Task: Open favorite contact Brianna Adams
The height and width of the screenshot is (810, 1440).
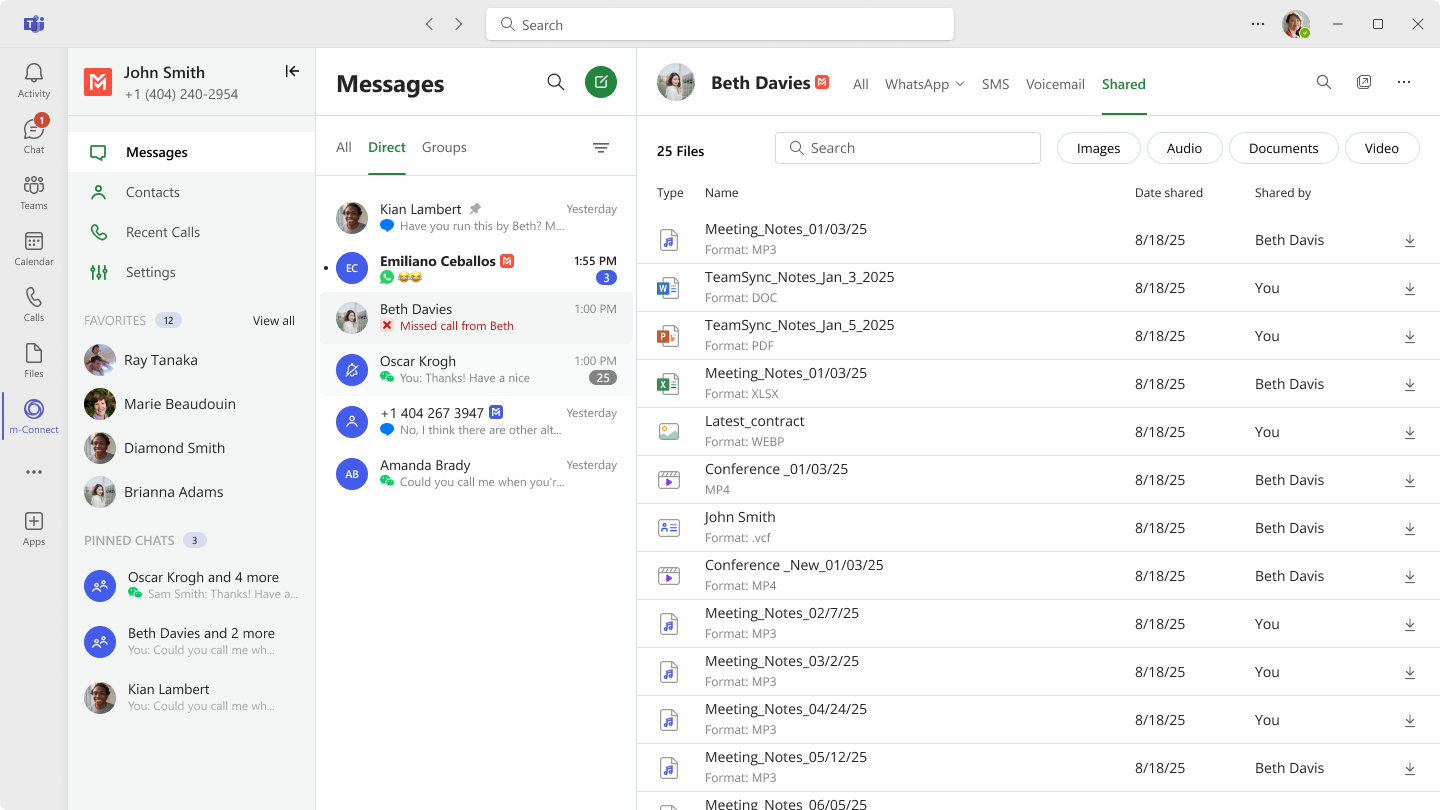Action: point(192,492)
